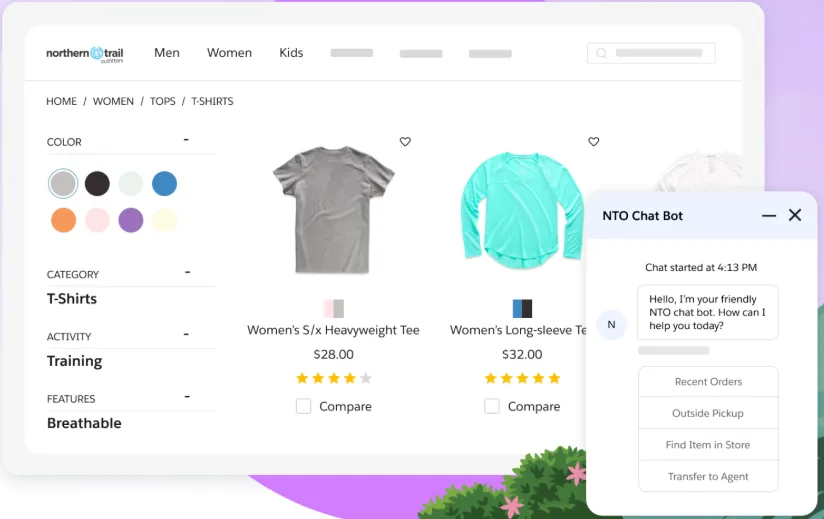Check Compare for Women's S/x Heavyweight Tee
The width and height of the screenshot is (824, 519).
click(303, 406)
